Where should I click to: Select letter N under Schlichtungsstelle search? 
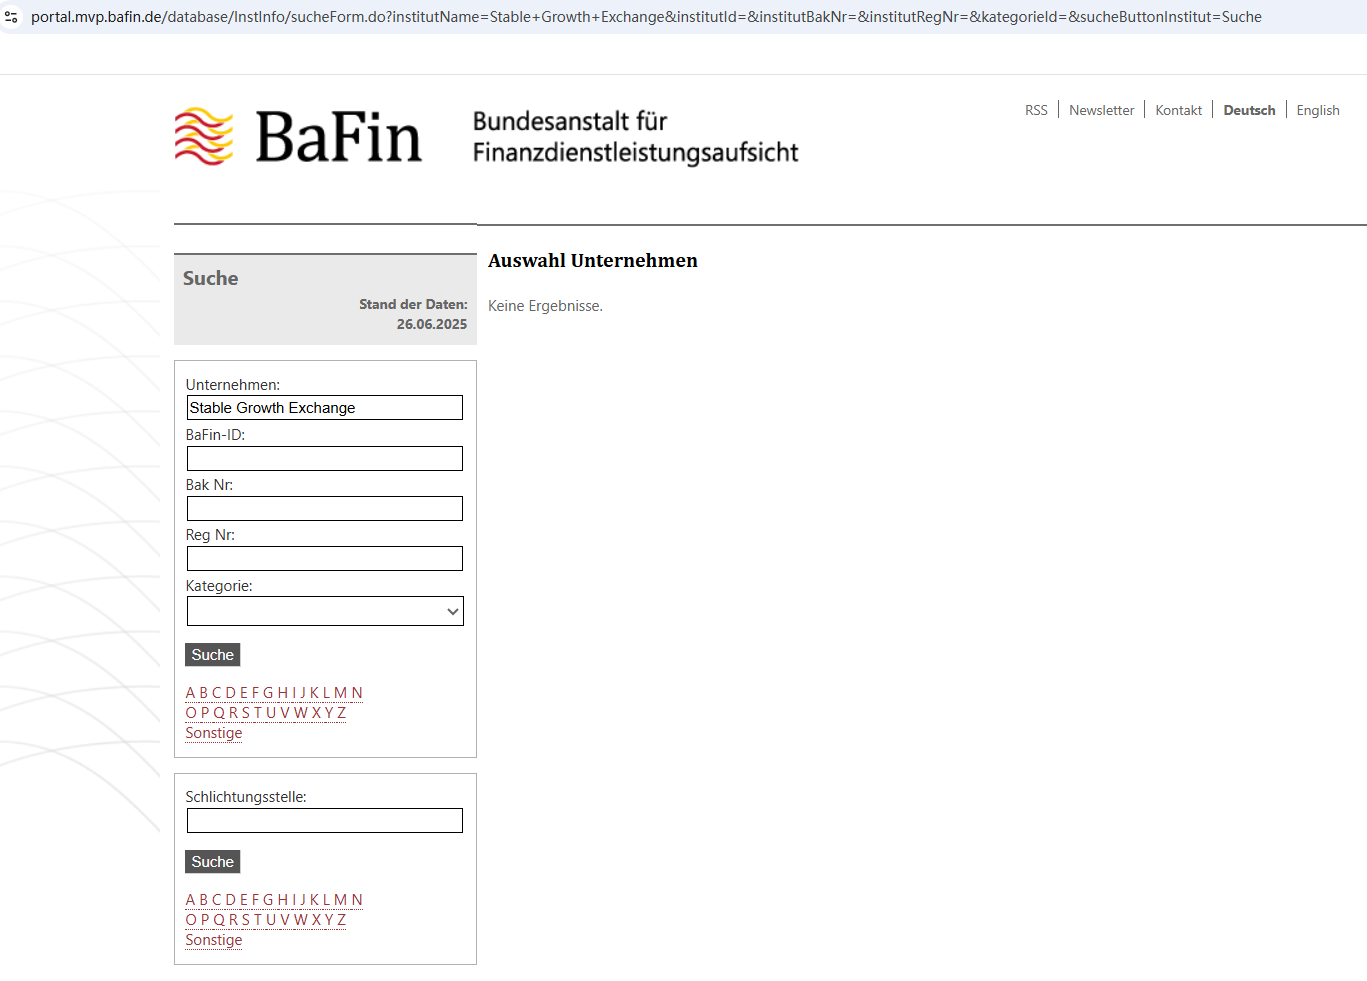pos(357,900)
